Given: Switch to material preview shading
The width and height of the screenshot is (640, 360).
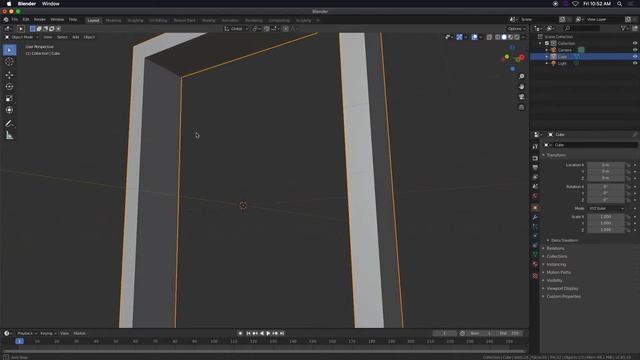Looking at the screenshot, I should 511,37.
